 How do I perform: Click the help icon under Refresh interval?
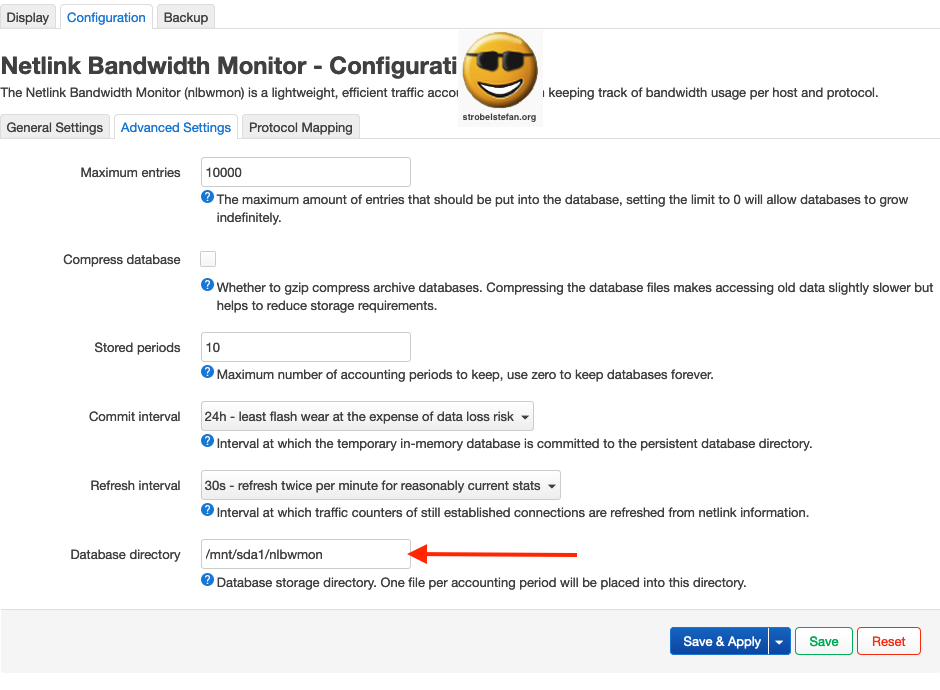(208, 510)
